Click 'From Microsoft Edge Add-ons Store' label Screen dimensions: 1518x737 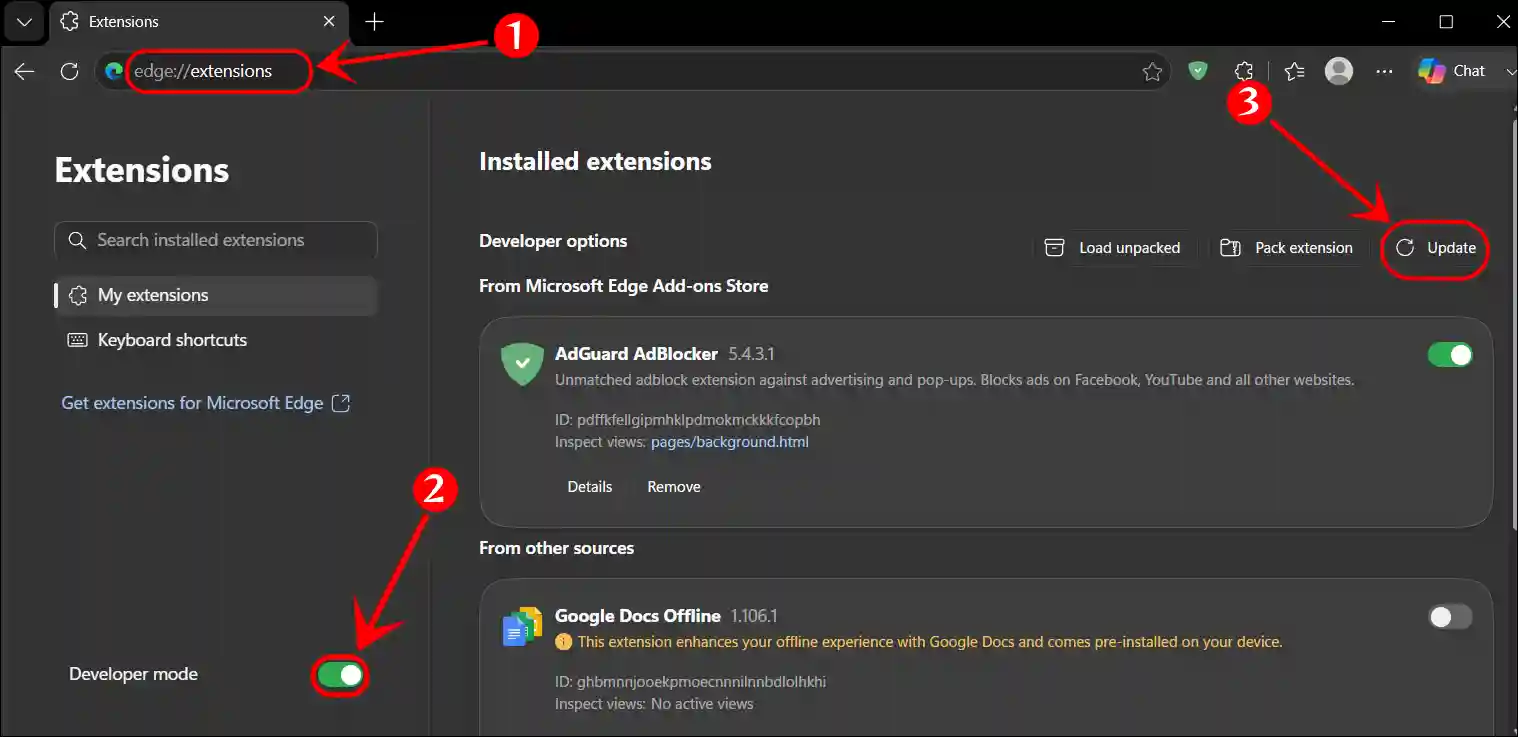624,286
